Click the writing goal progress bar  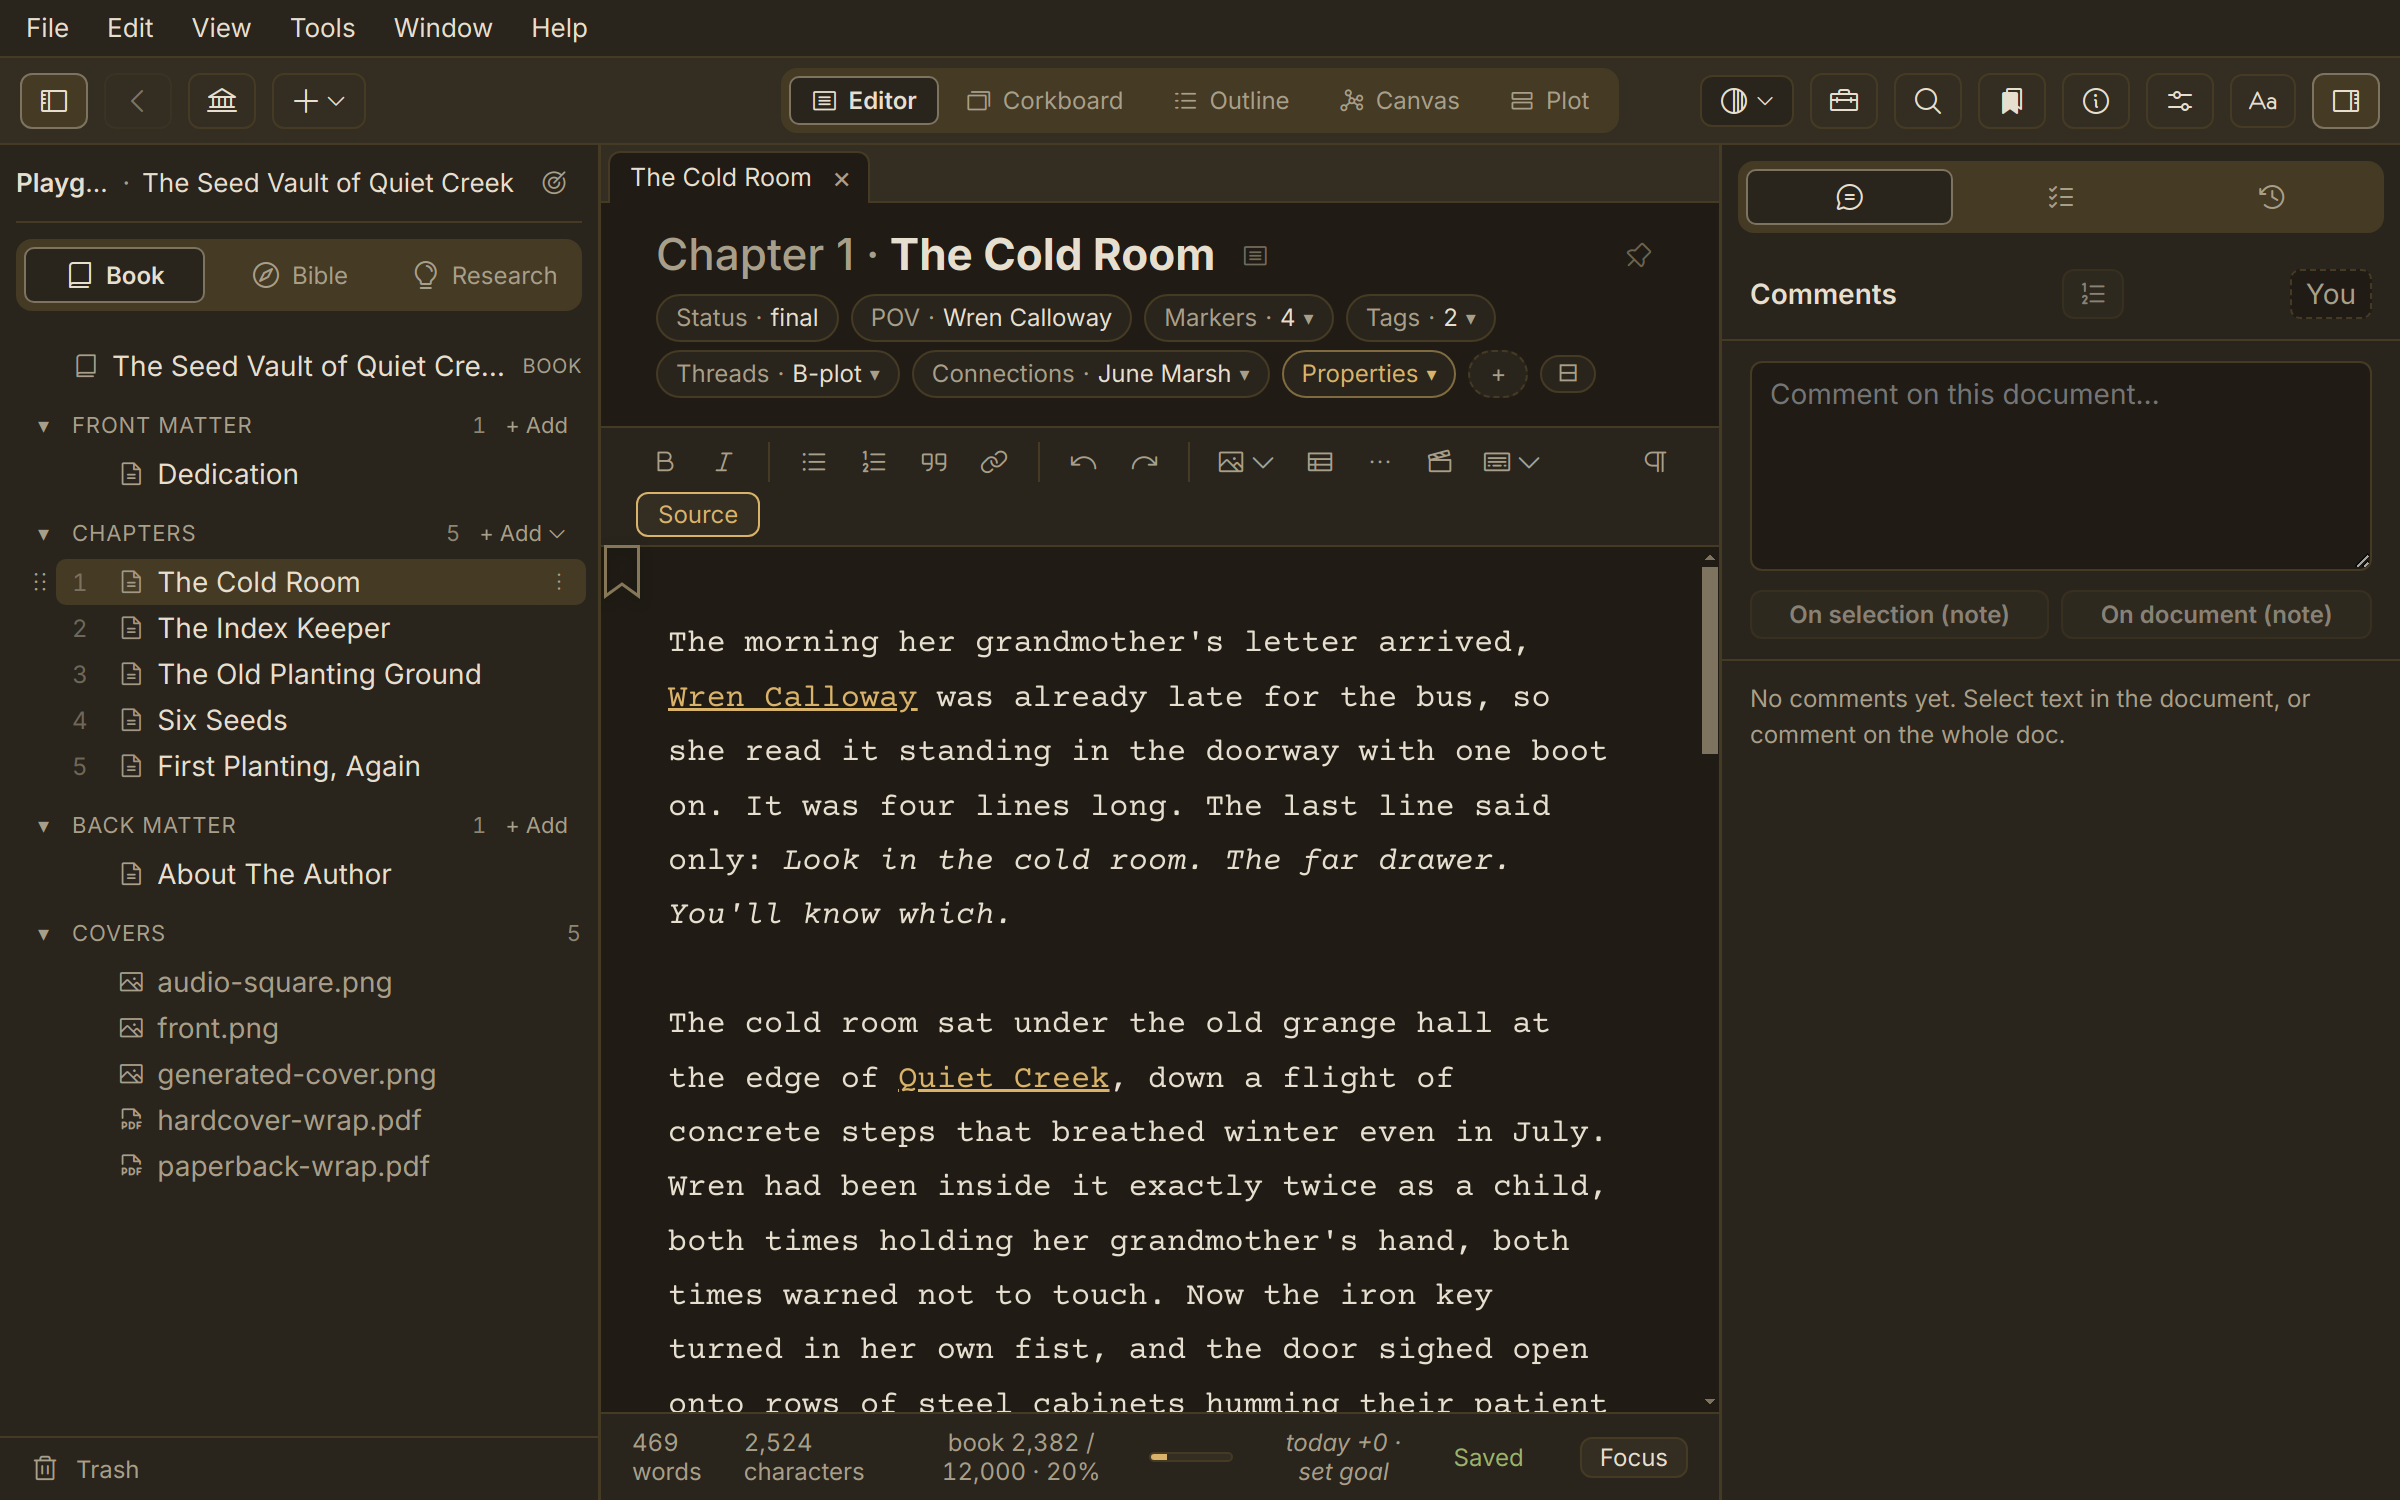[x=1191, y=1457]
